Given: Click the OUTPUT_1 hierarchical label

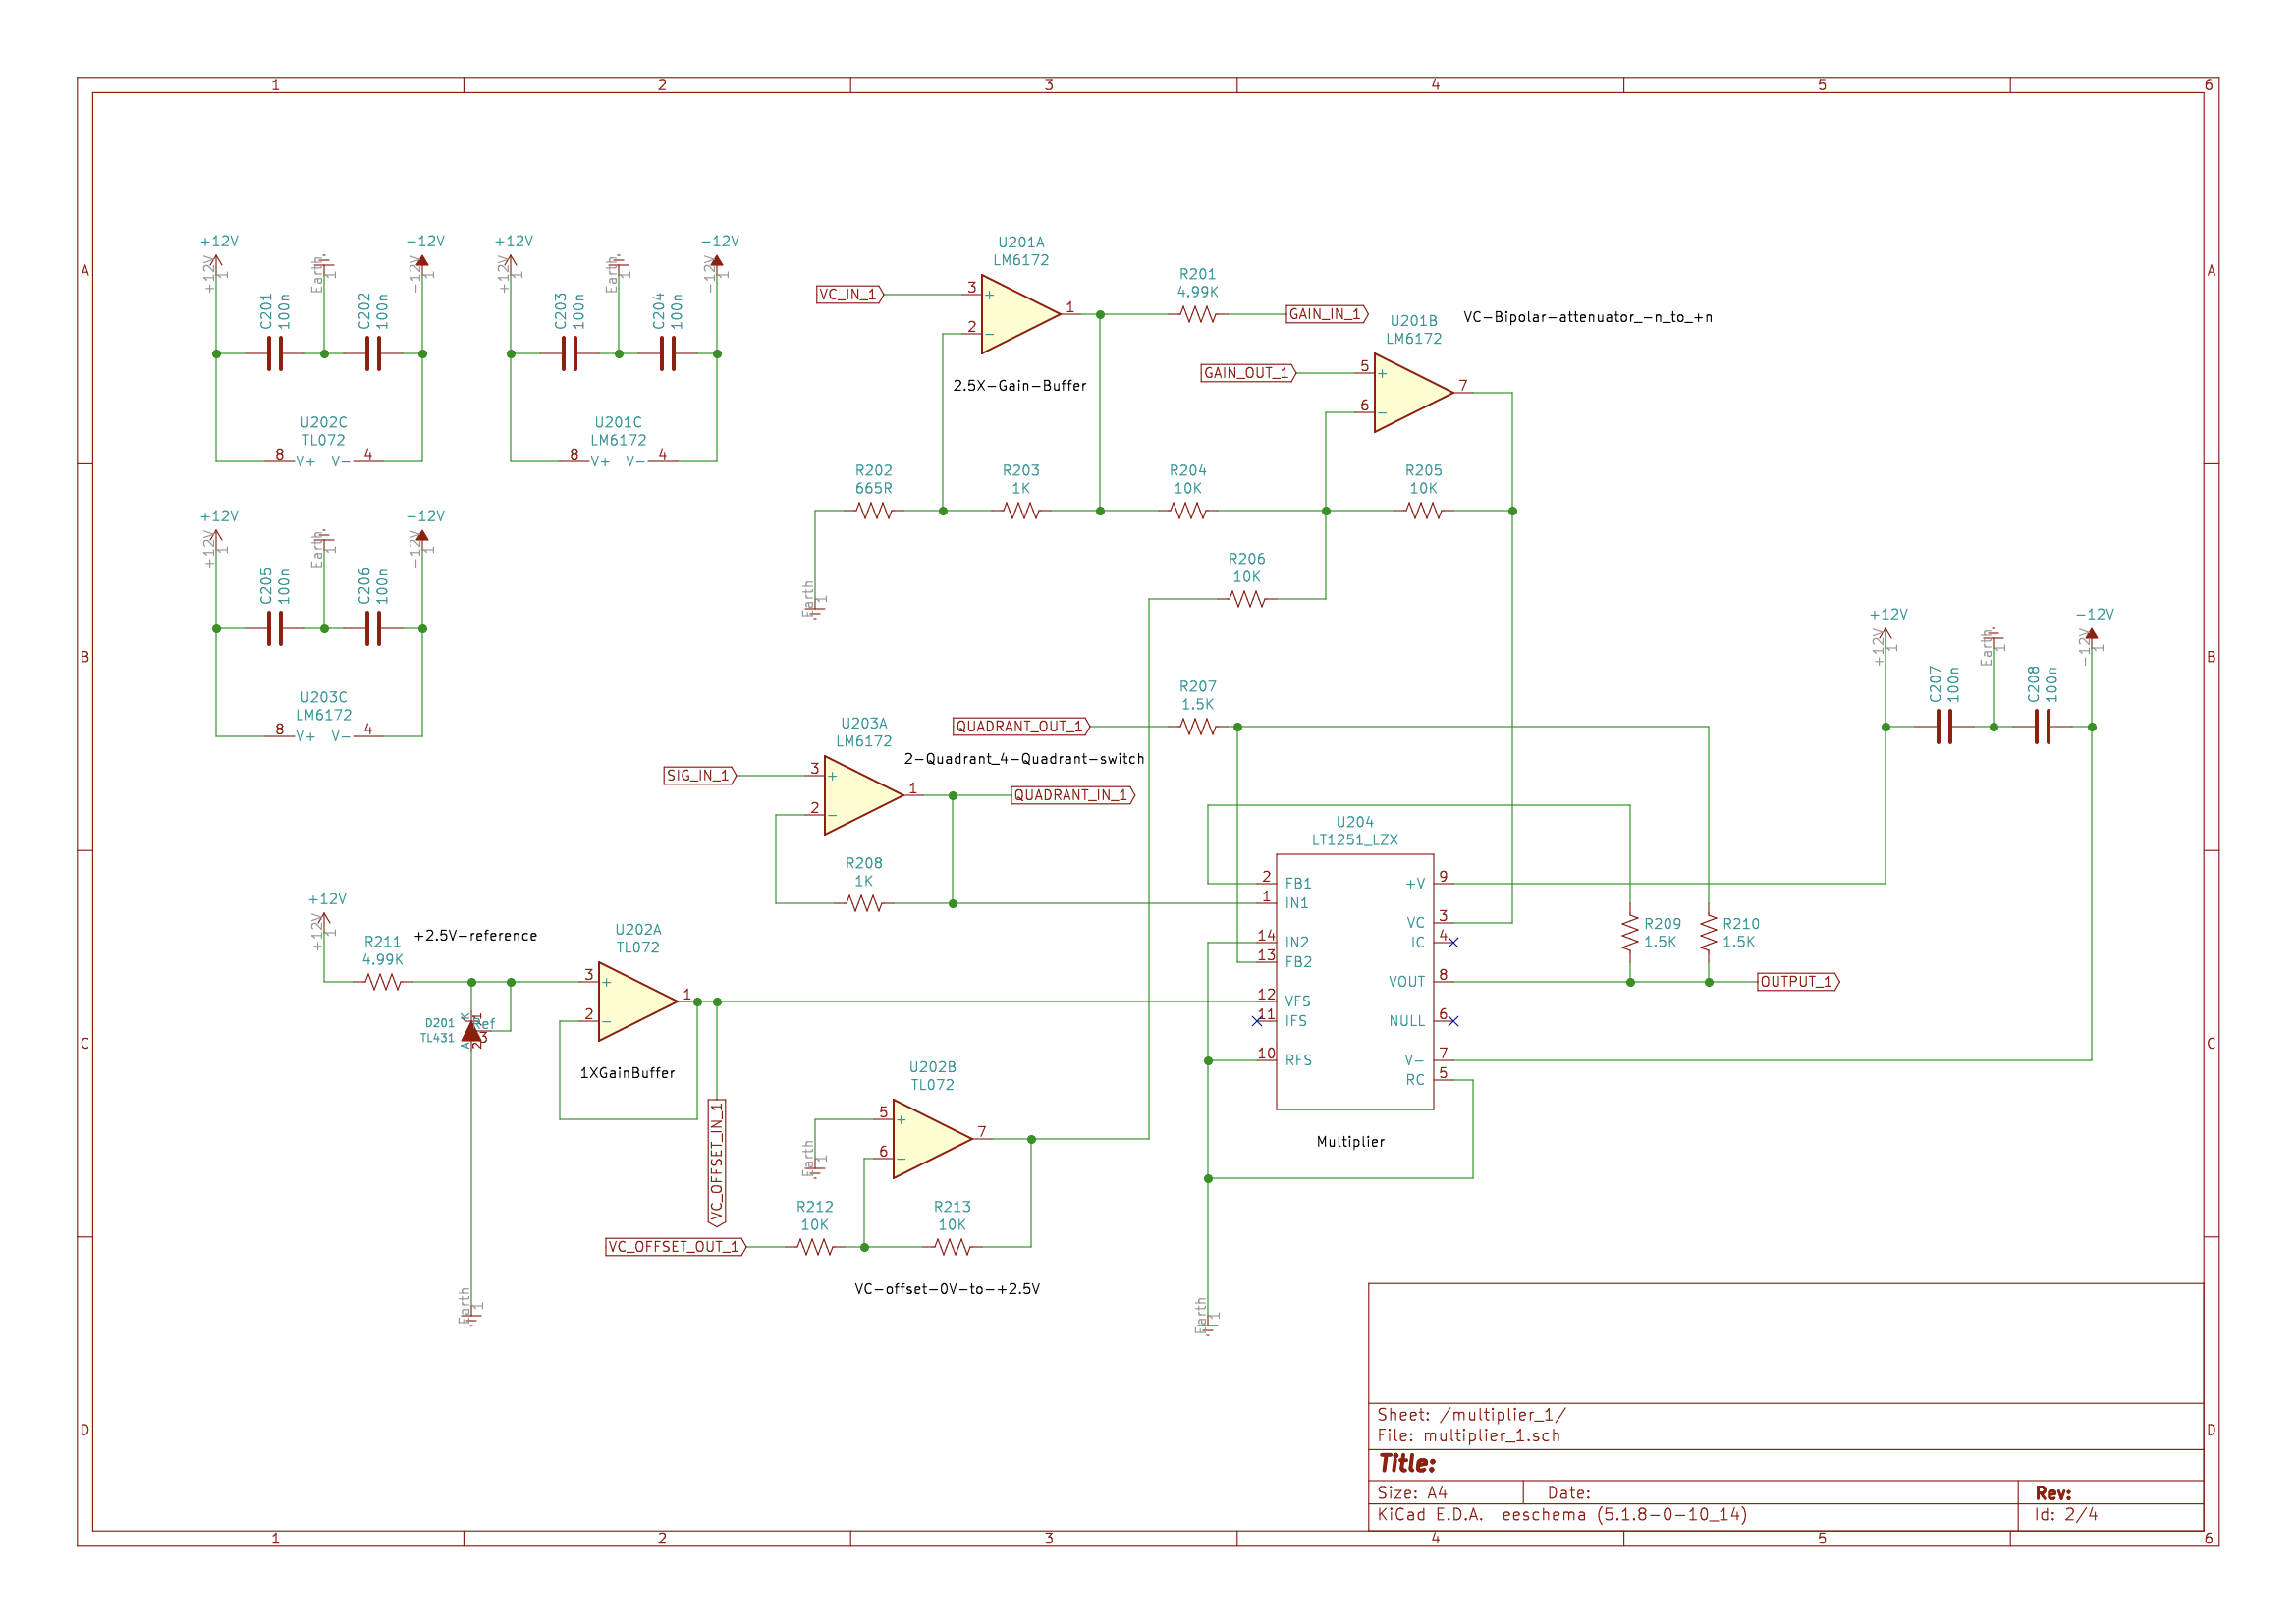Looking at the screenshot, I should [1798, 982].
